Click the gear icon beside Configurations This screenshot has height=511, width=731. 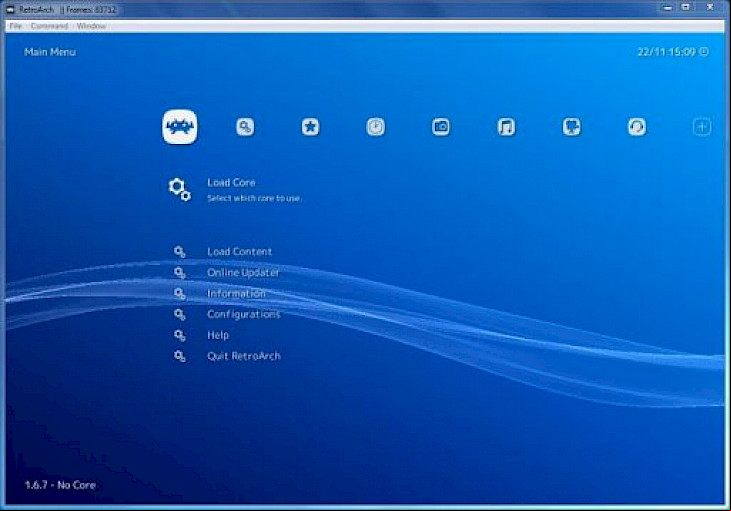180,315
